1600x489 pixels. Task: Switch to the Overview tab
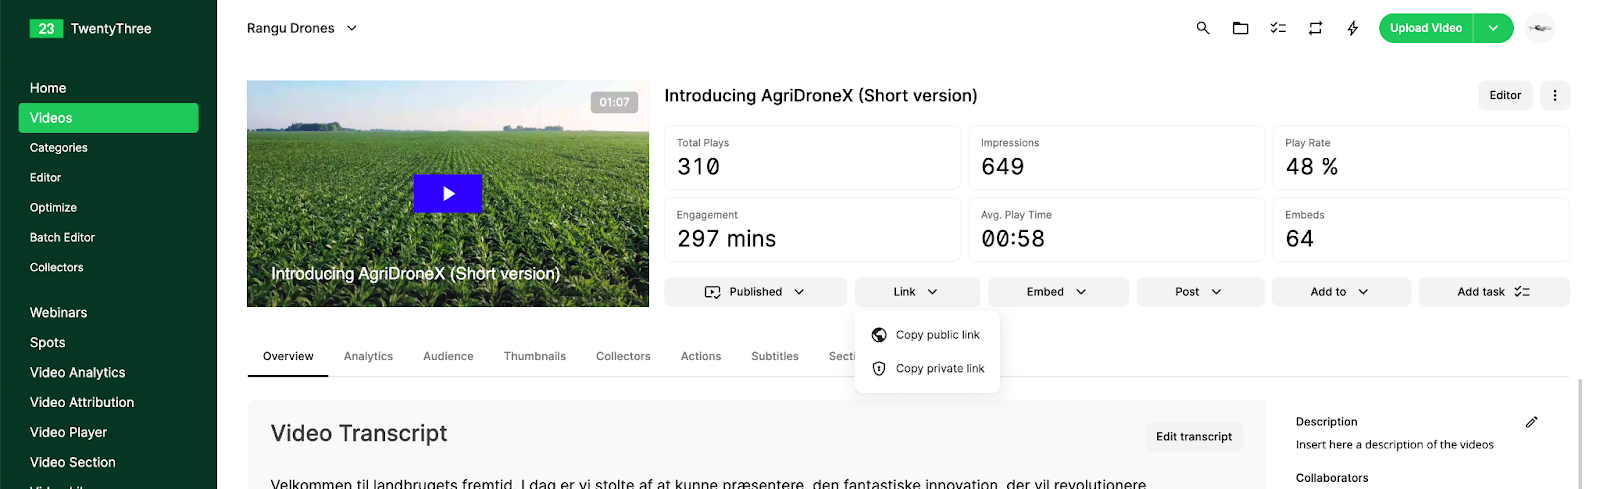tap(288, 357)
